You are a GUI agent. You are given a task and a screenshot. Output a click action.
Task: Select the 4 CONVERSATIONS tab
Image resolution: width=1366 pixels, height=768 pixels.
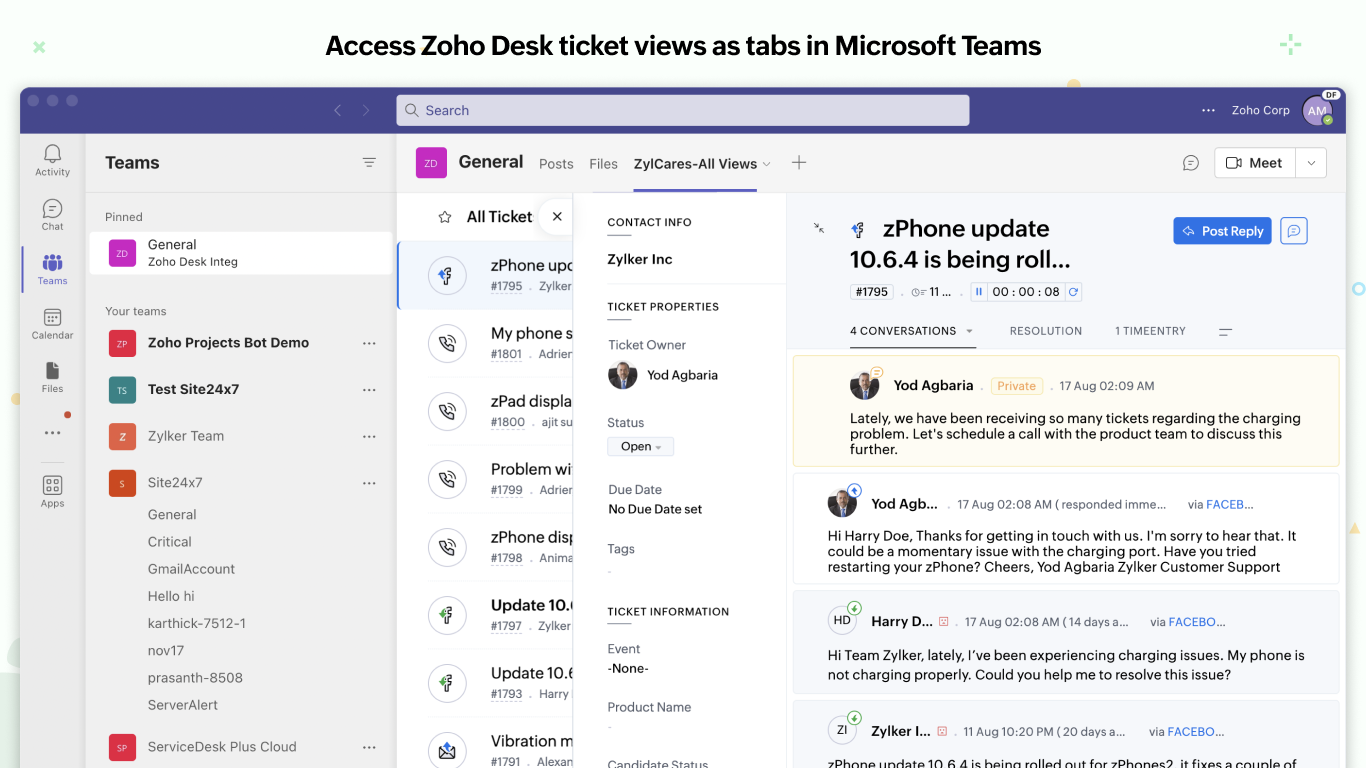(x=903, y=331)
